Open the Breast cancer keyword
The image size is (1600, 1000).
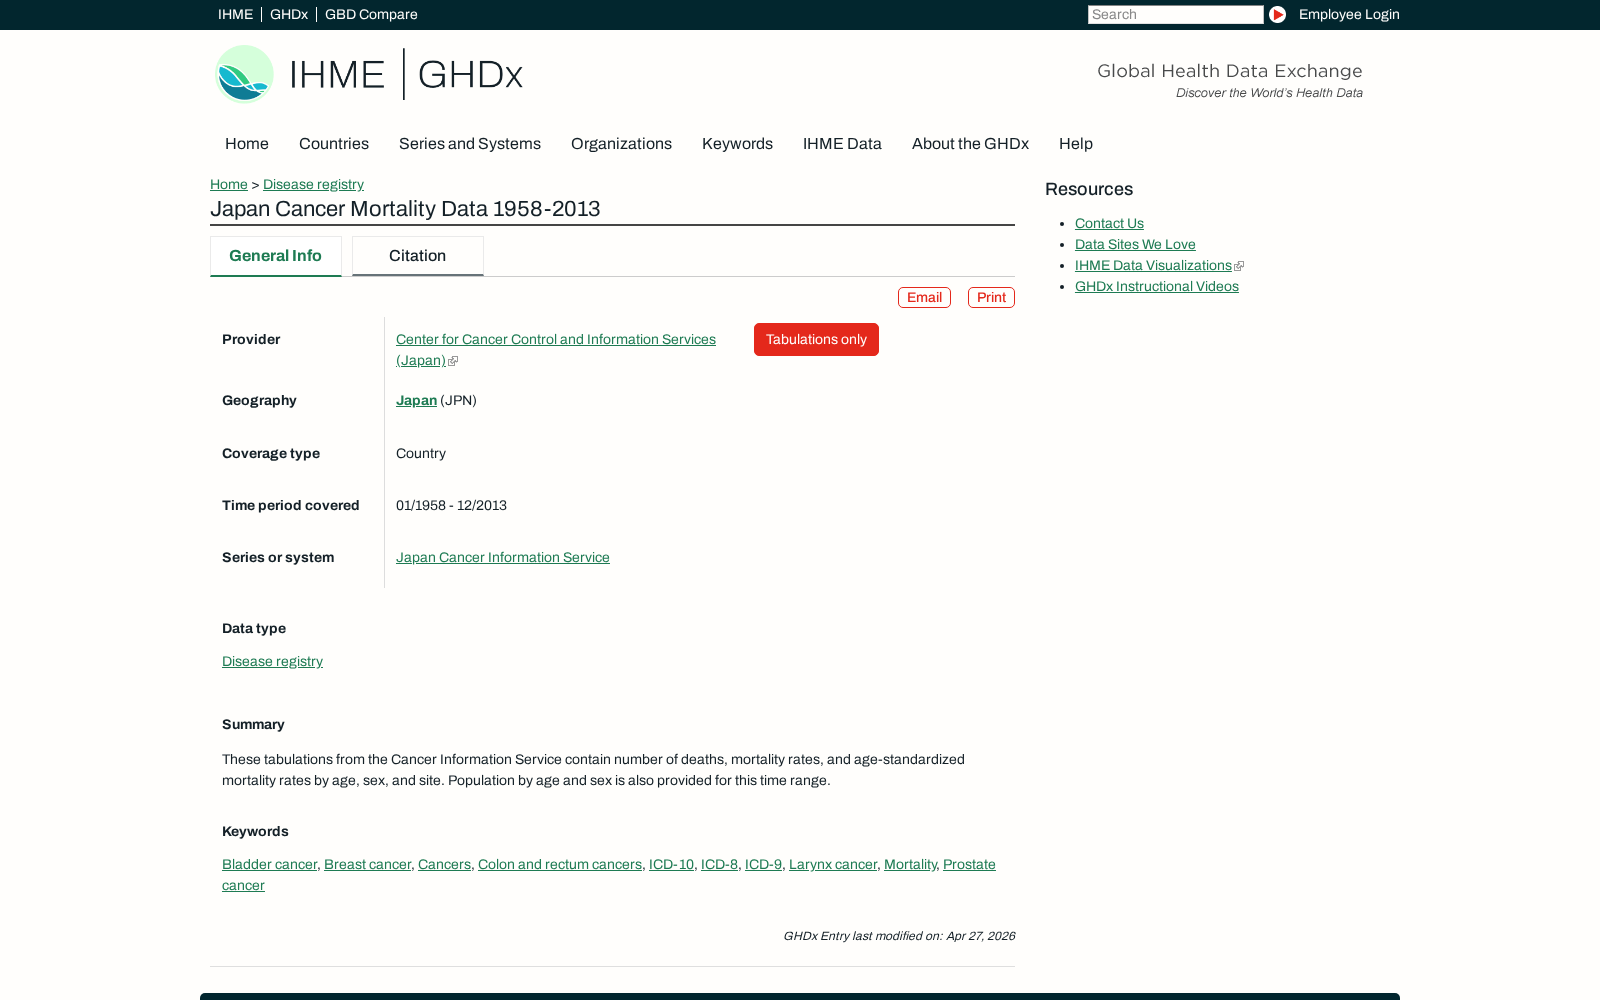coord(367,865)
